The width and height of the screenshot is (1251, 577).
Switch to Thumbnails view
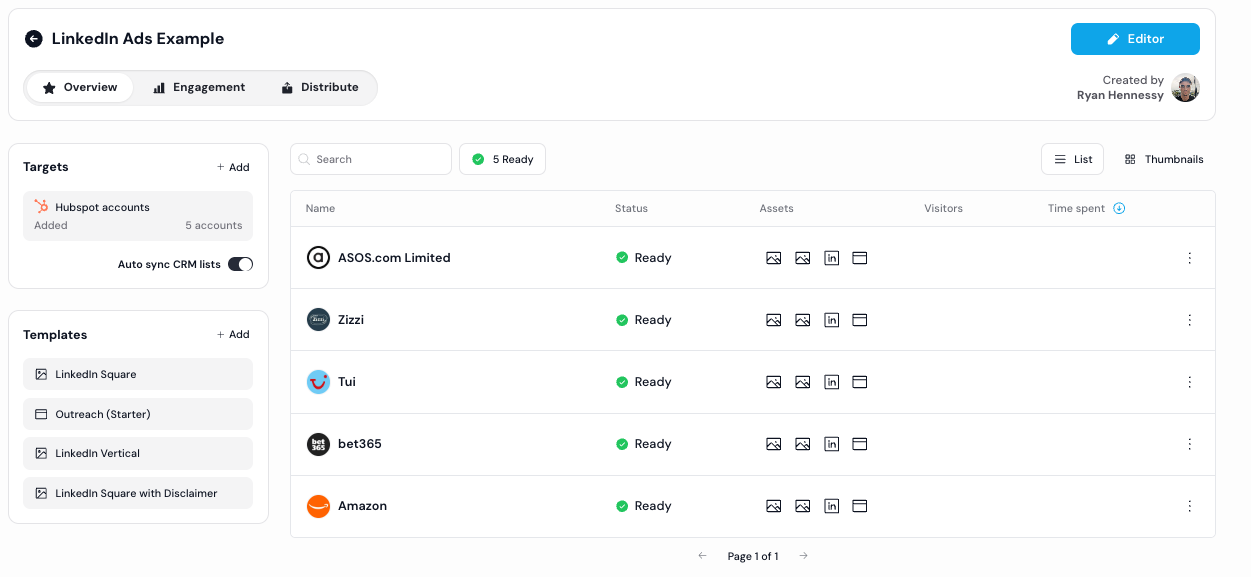(1164, 159)
